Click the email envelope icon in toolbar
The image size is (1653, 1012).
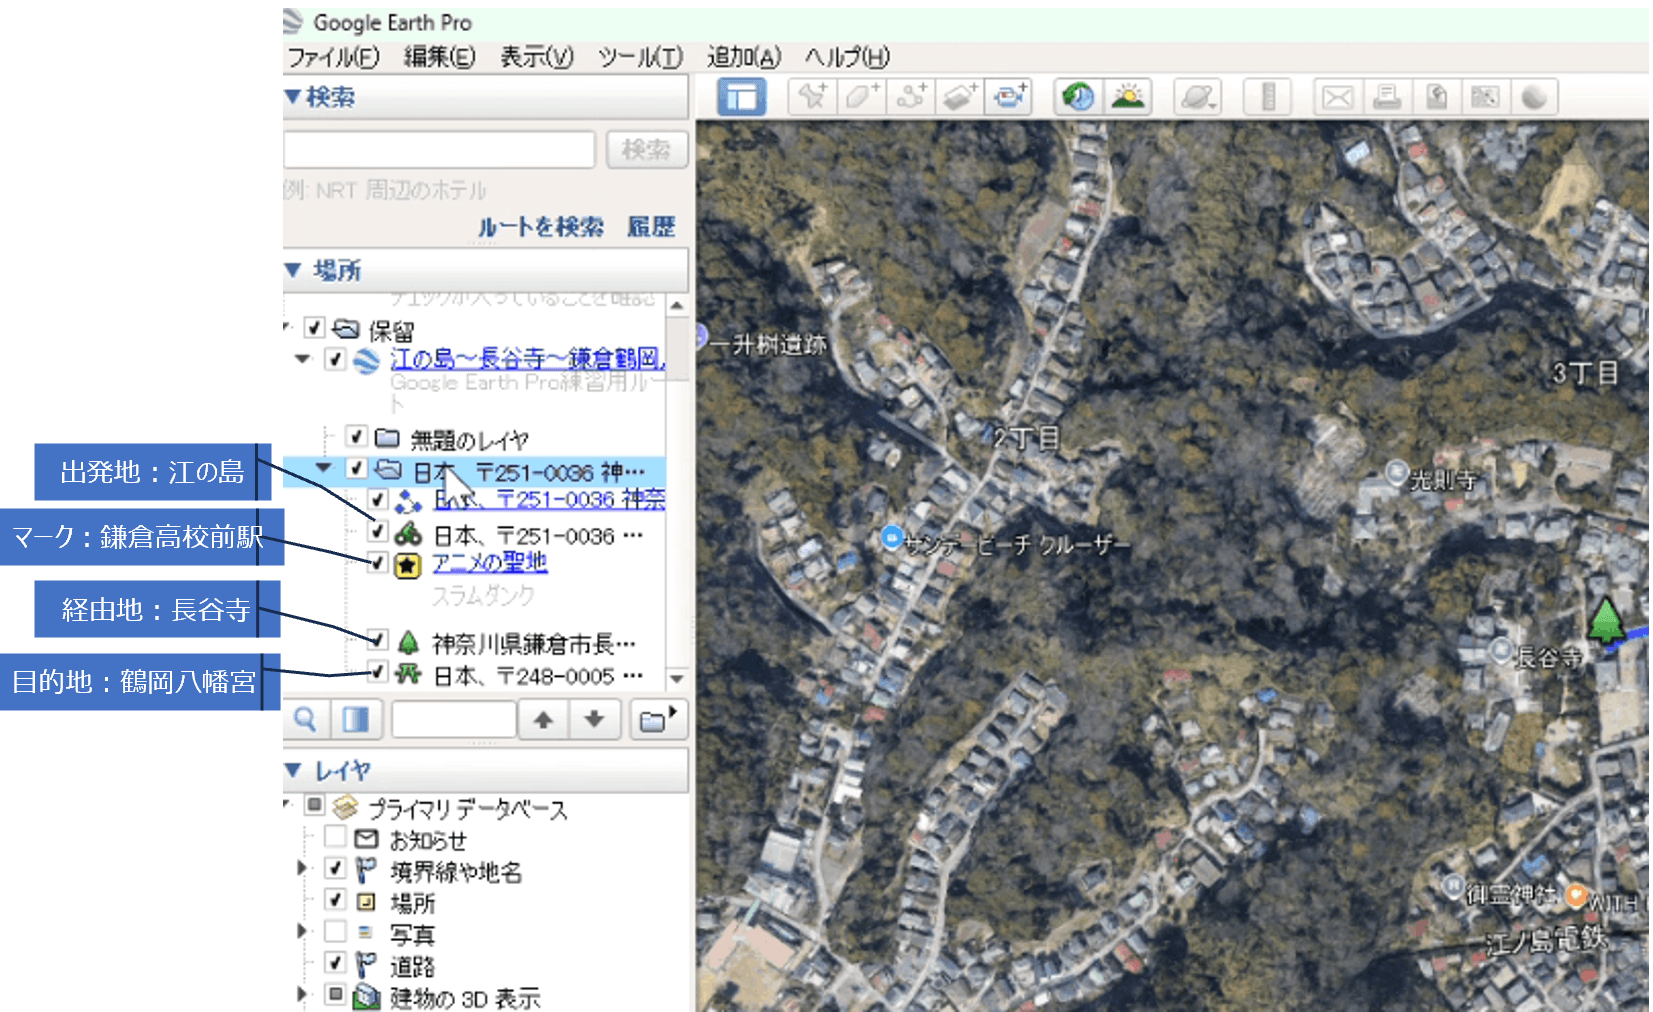click(x=1337, y=97)
